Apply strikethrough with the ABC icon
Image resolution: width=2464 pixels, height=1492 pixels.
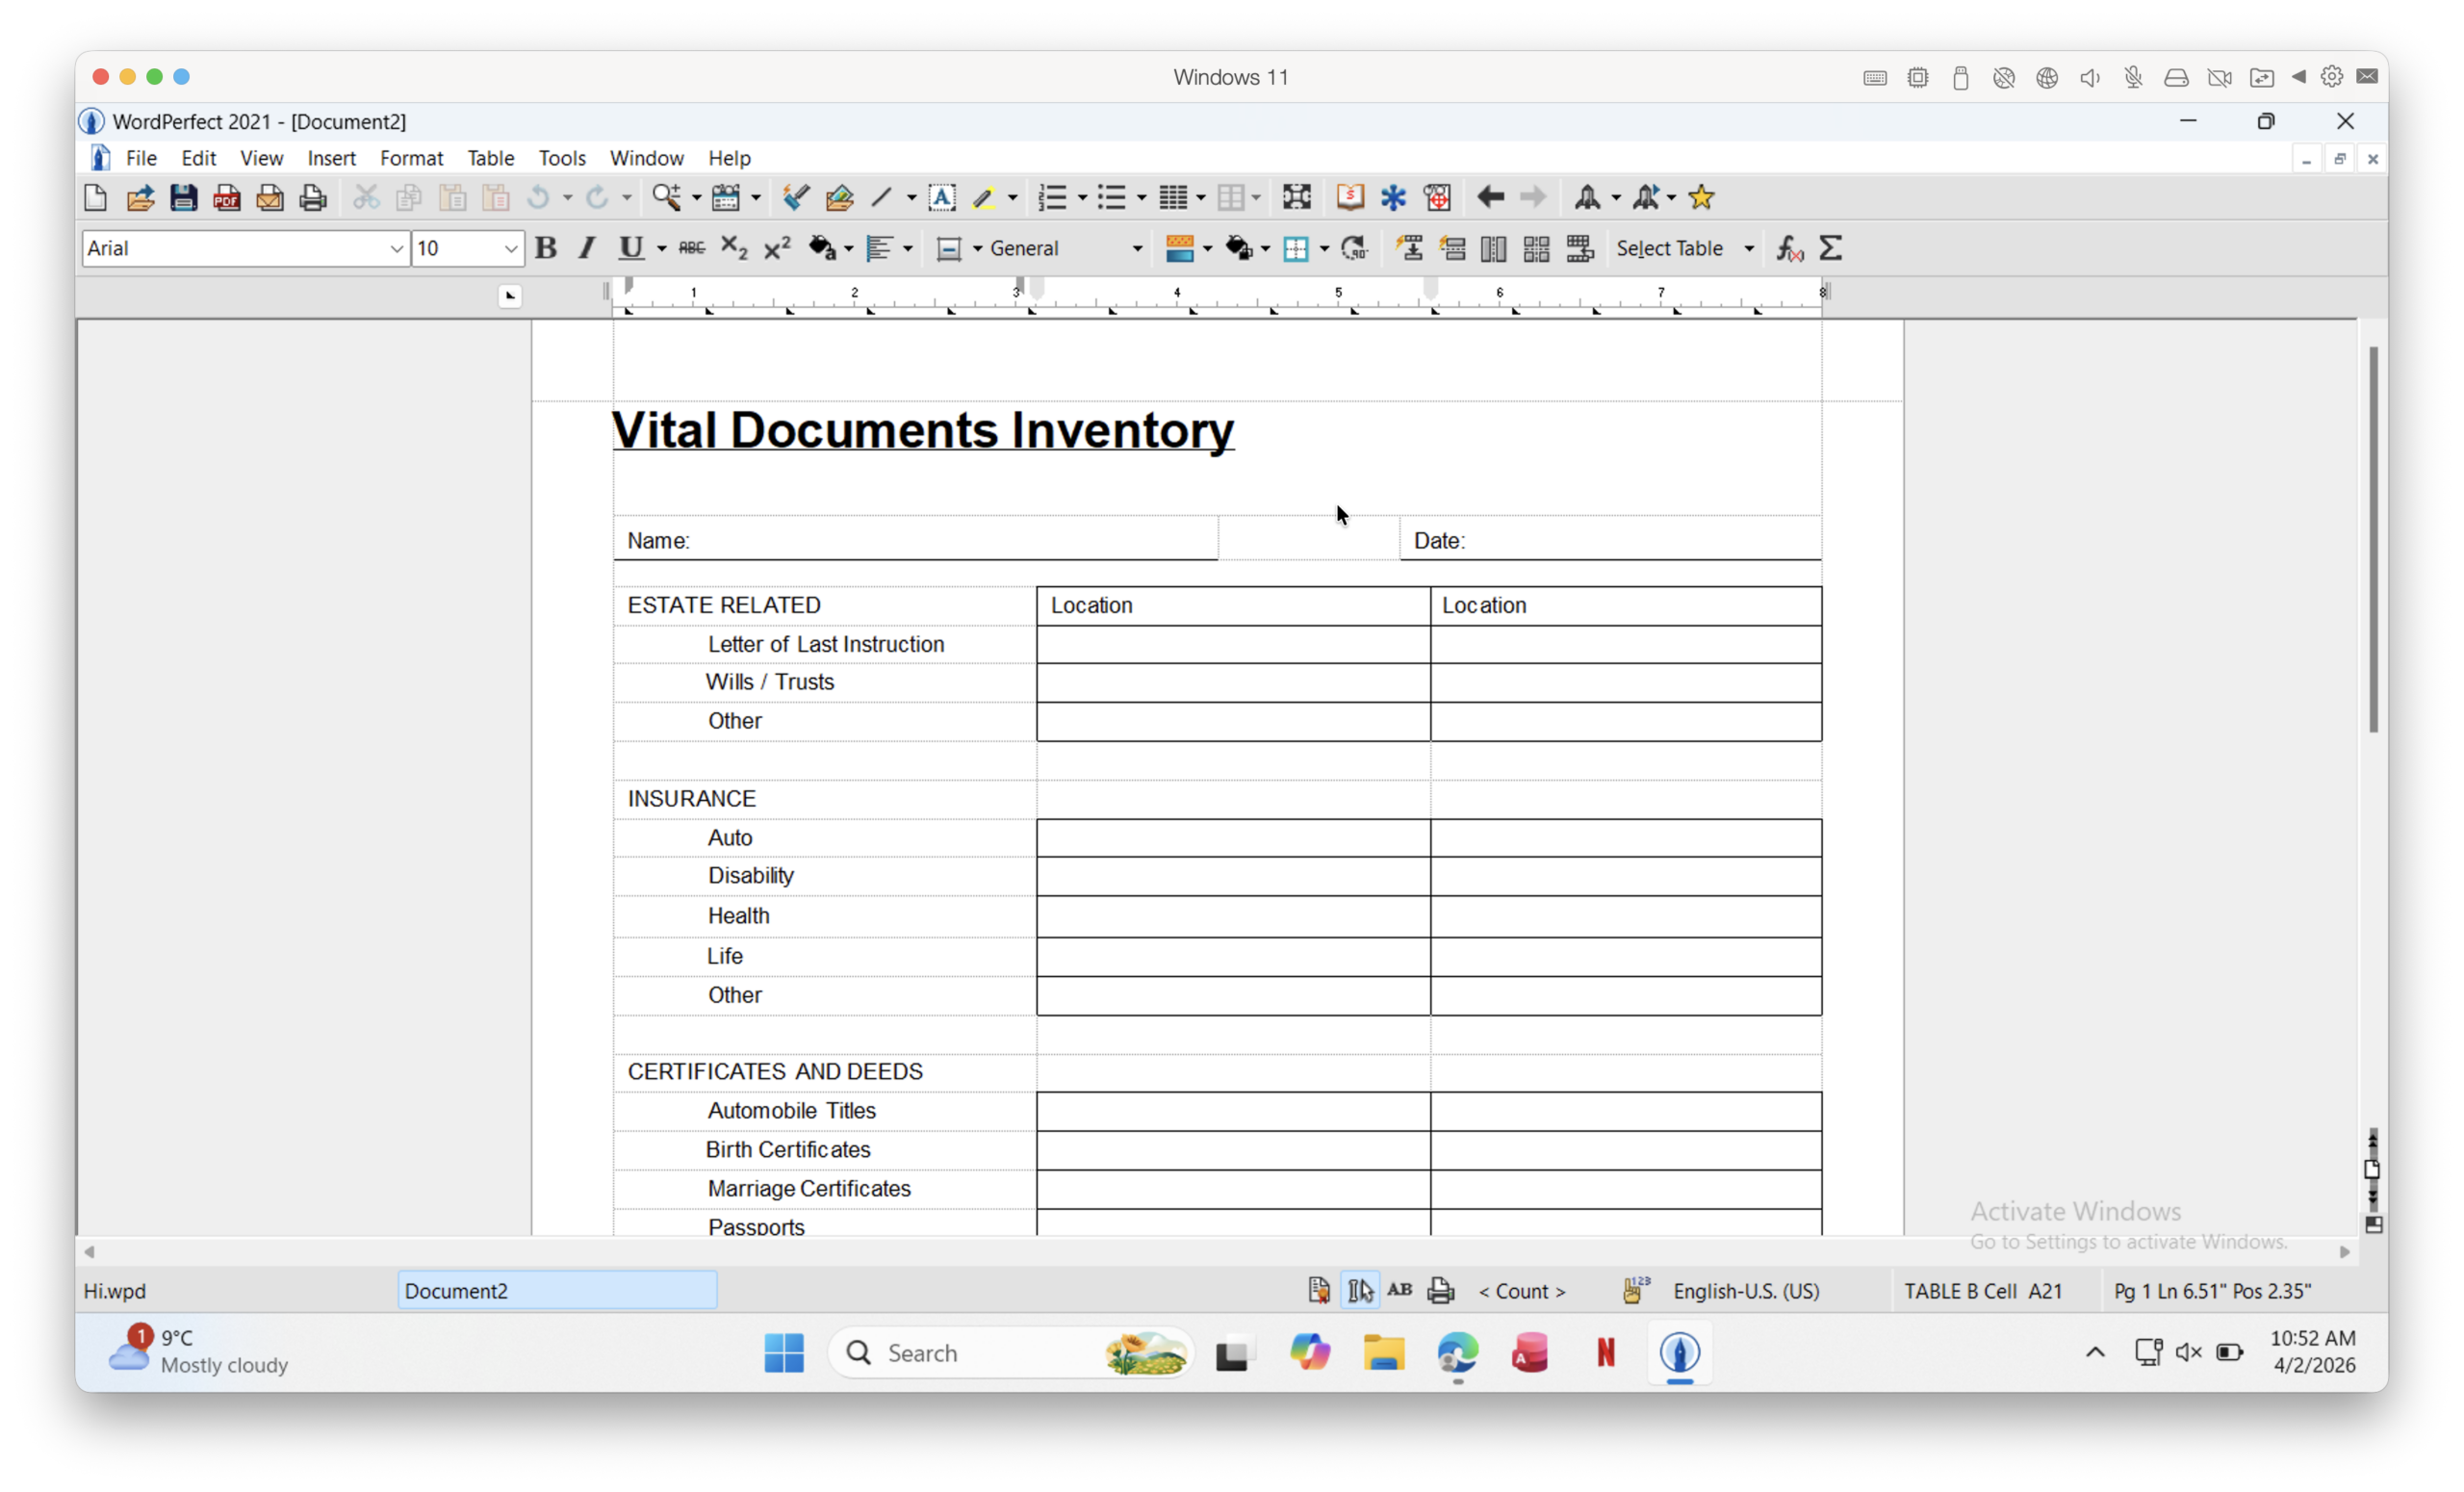[691, 248]
